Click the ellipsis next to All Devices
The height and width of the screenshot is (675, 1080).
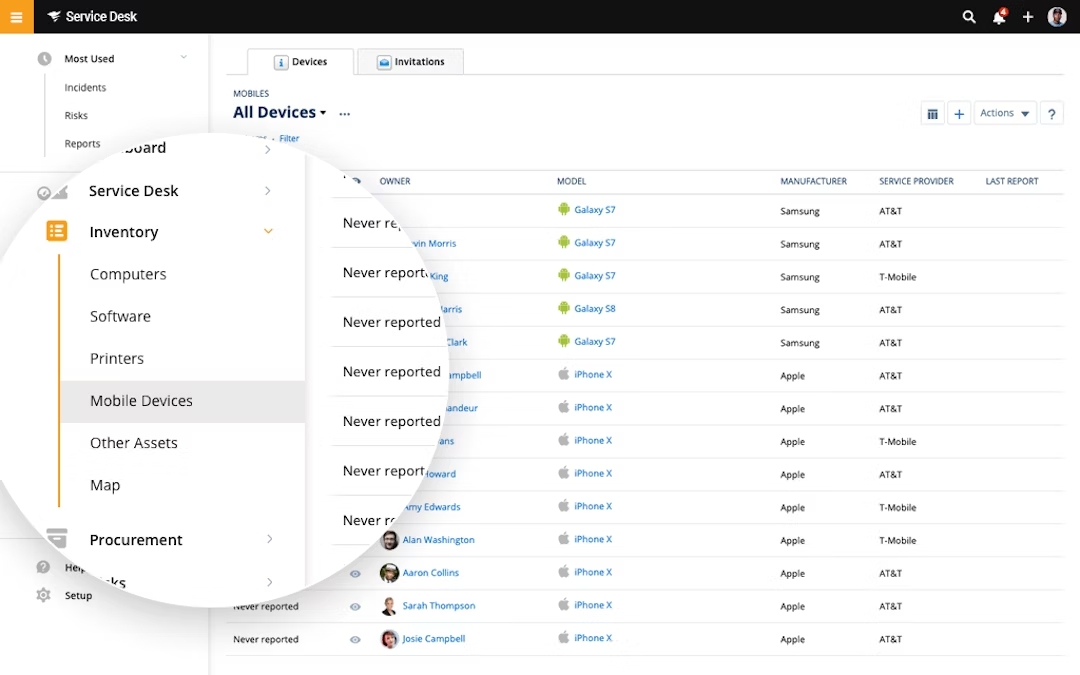coord(344,113)
